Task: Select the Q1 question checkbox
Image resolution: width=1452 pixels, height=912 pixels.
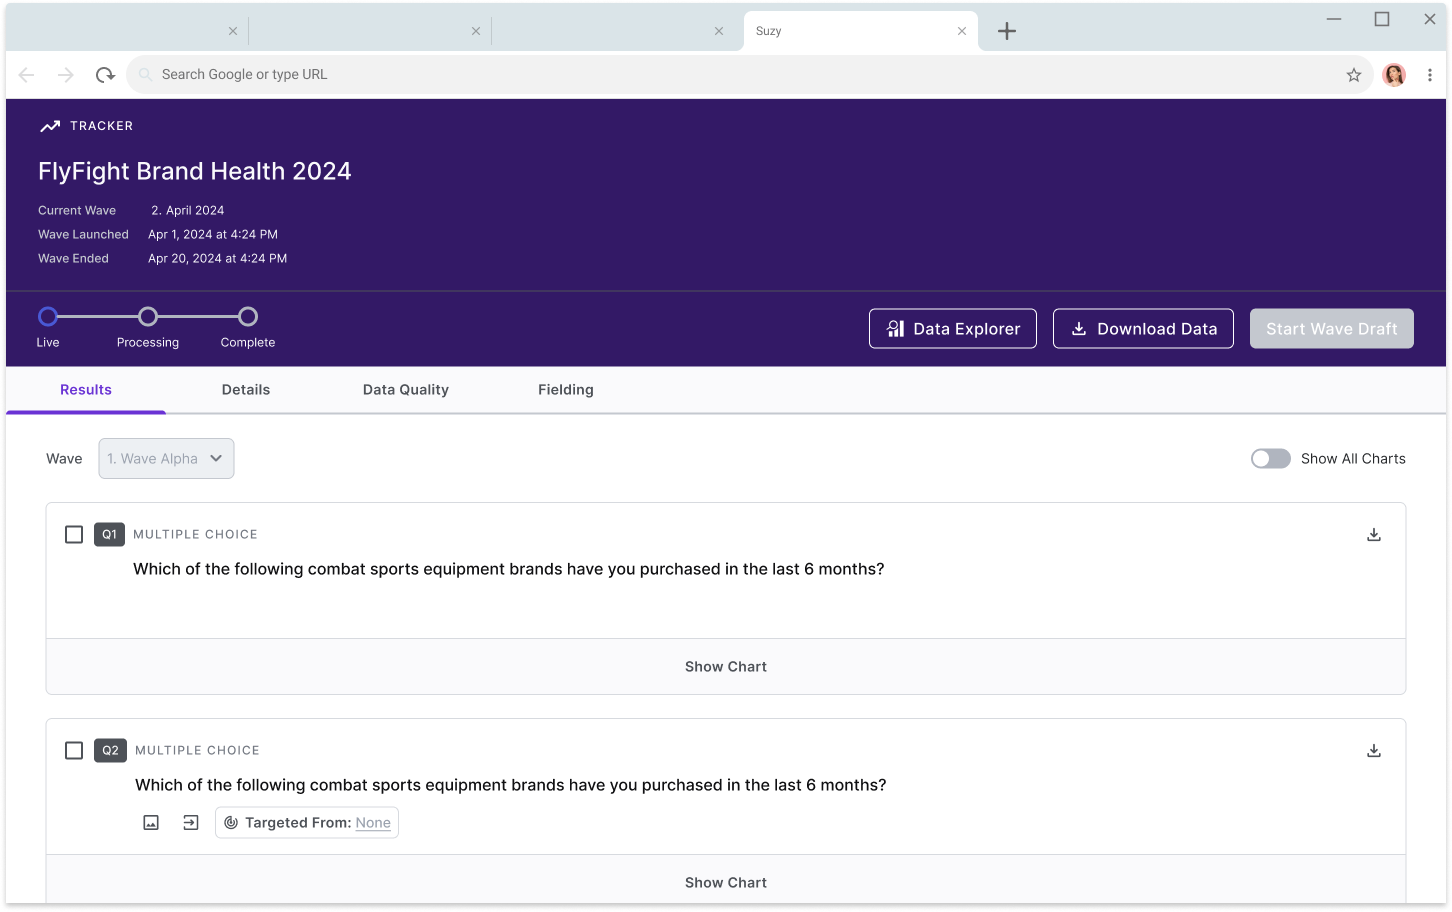Action: [74, 535]
